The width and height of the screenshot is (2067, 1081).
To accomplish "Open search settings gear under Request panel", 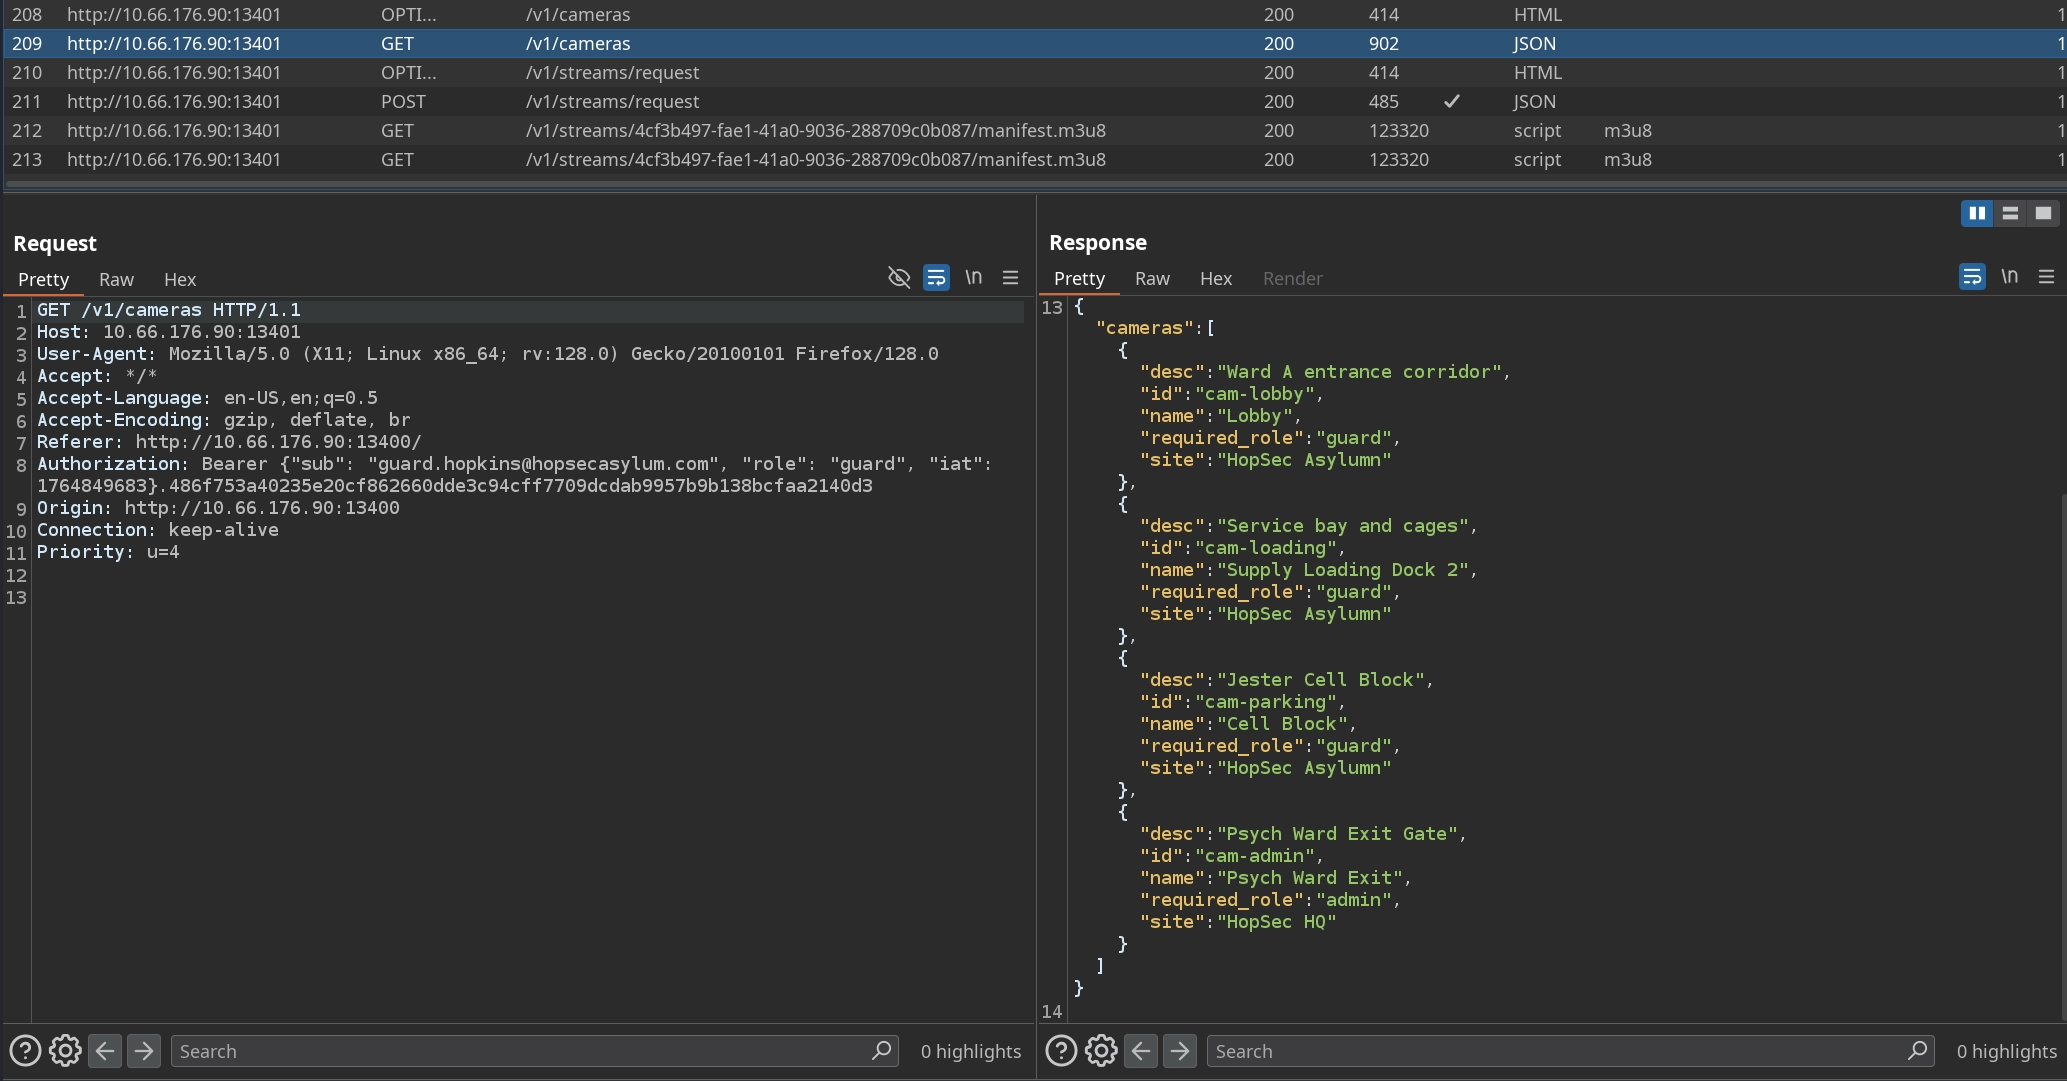I will [65, 1051].
